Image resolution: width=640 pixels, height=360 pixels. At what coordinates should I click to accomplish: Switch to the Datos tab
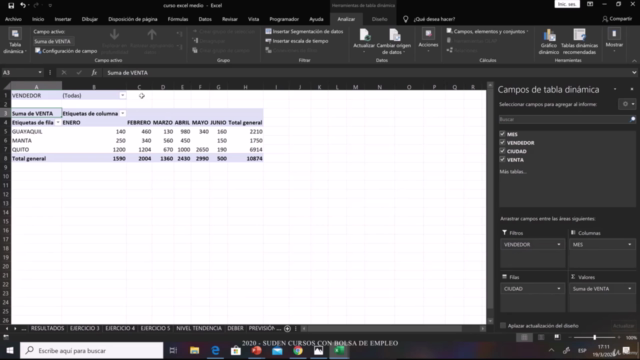click(x=205, y=19)
